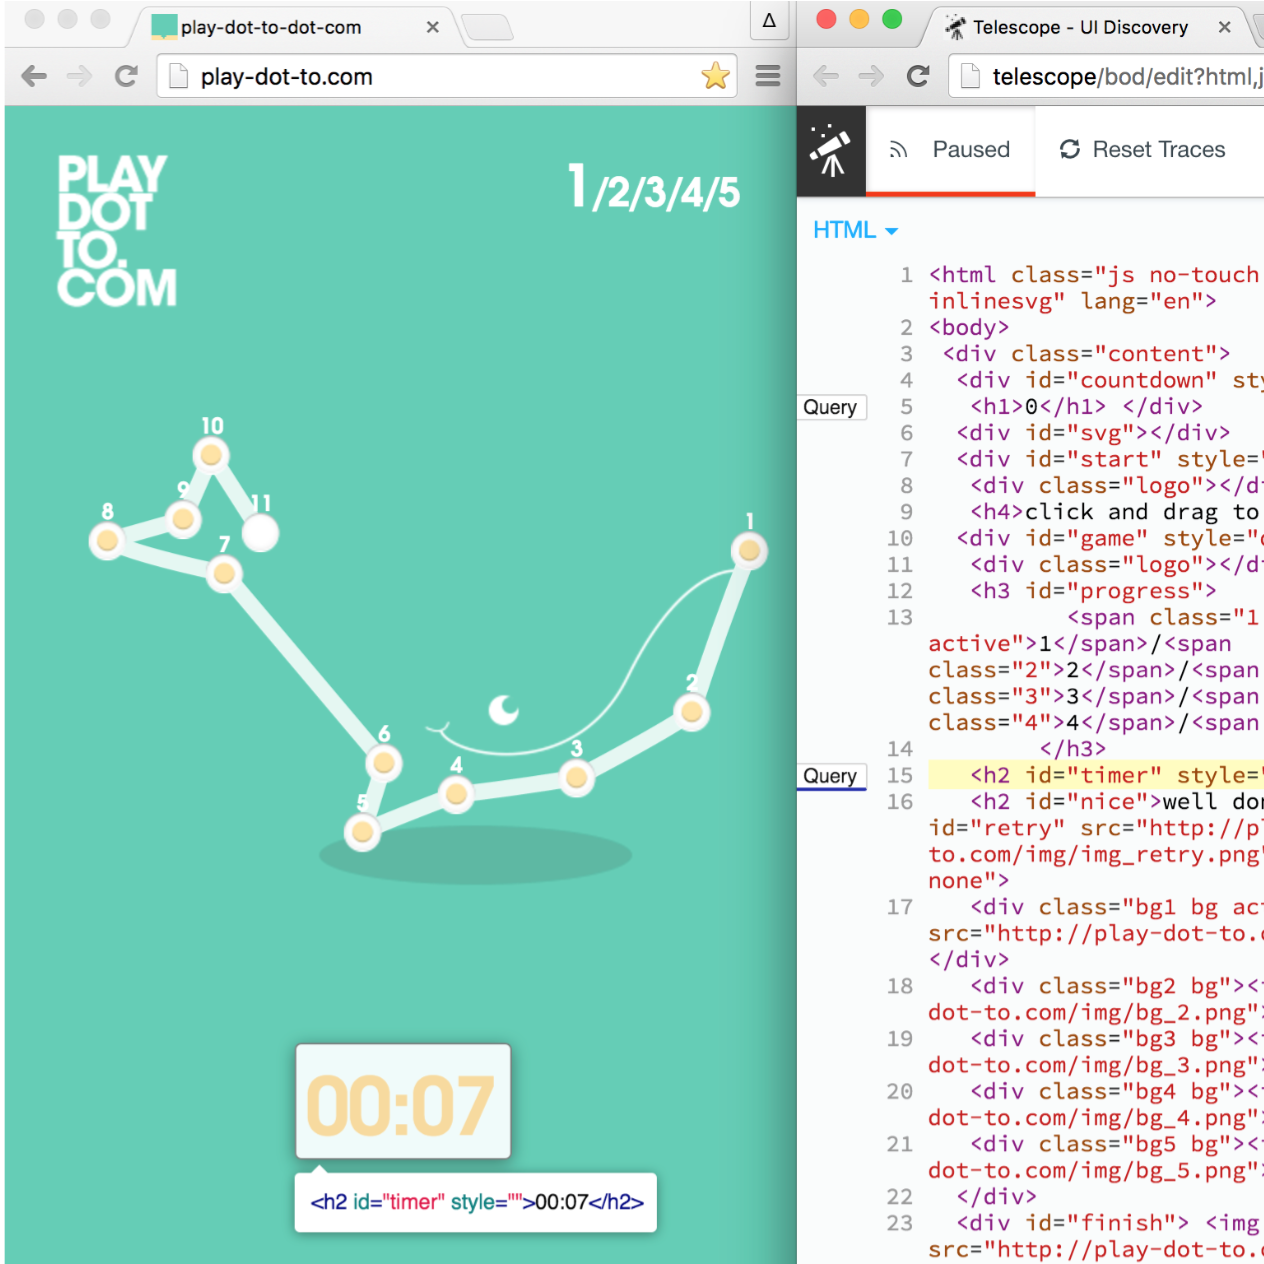Focus the telescope/bod/edit address bar

tap(1106, 76)
